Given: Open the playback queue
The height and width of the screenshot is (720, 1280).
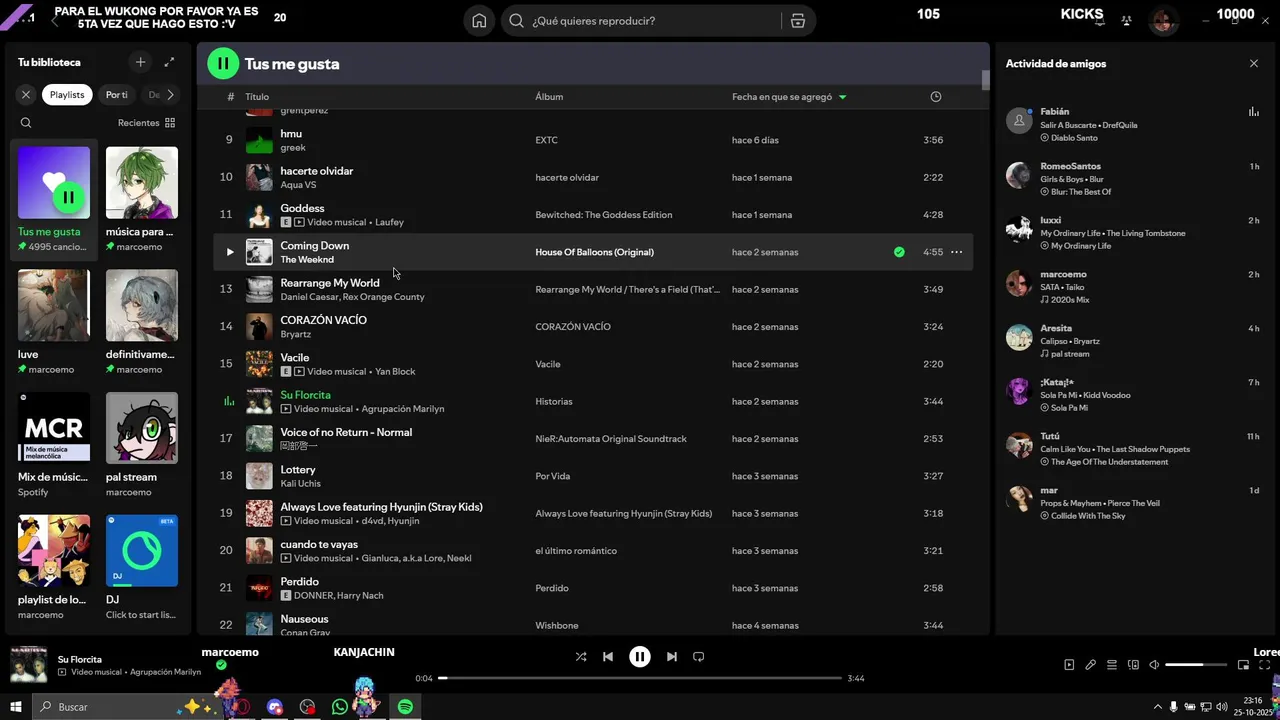Looking at the screenshot, I should pyautogui.click(x=1112, y=665).
